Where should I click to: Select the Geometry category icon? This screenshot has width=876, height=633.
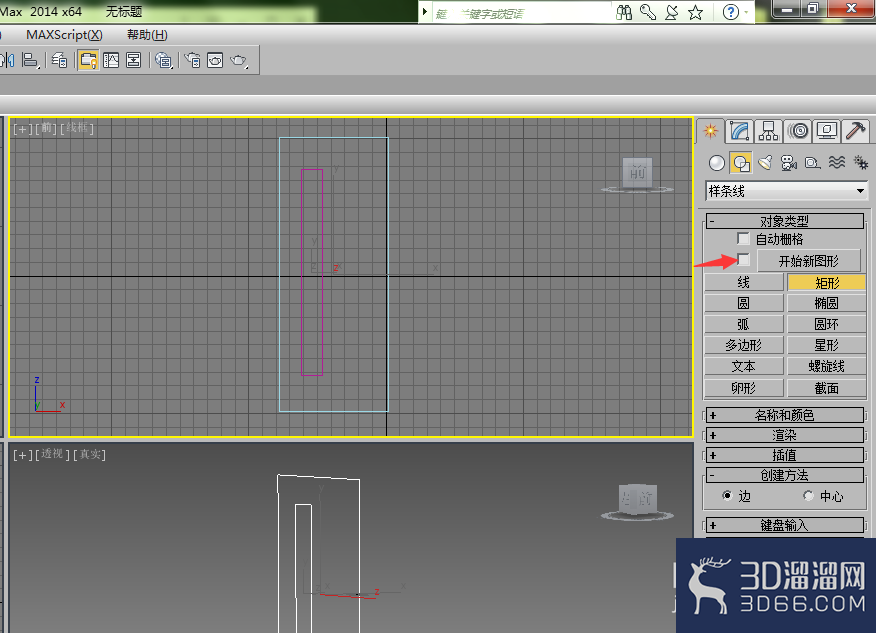(x=717, y=163)
